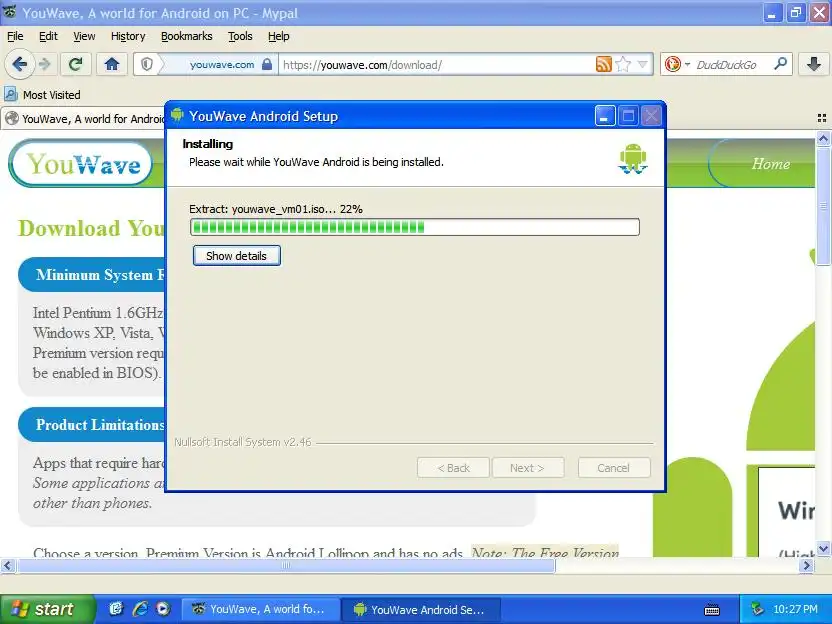Viewport: 832px width, 624px height.
Task: Click the system tray notification icon
Action: point(757,609)
